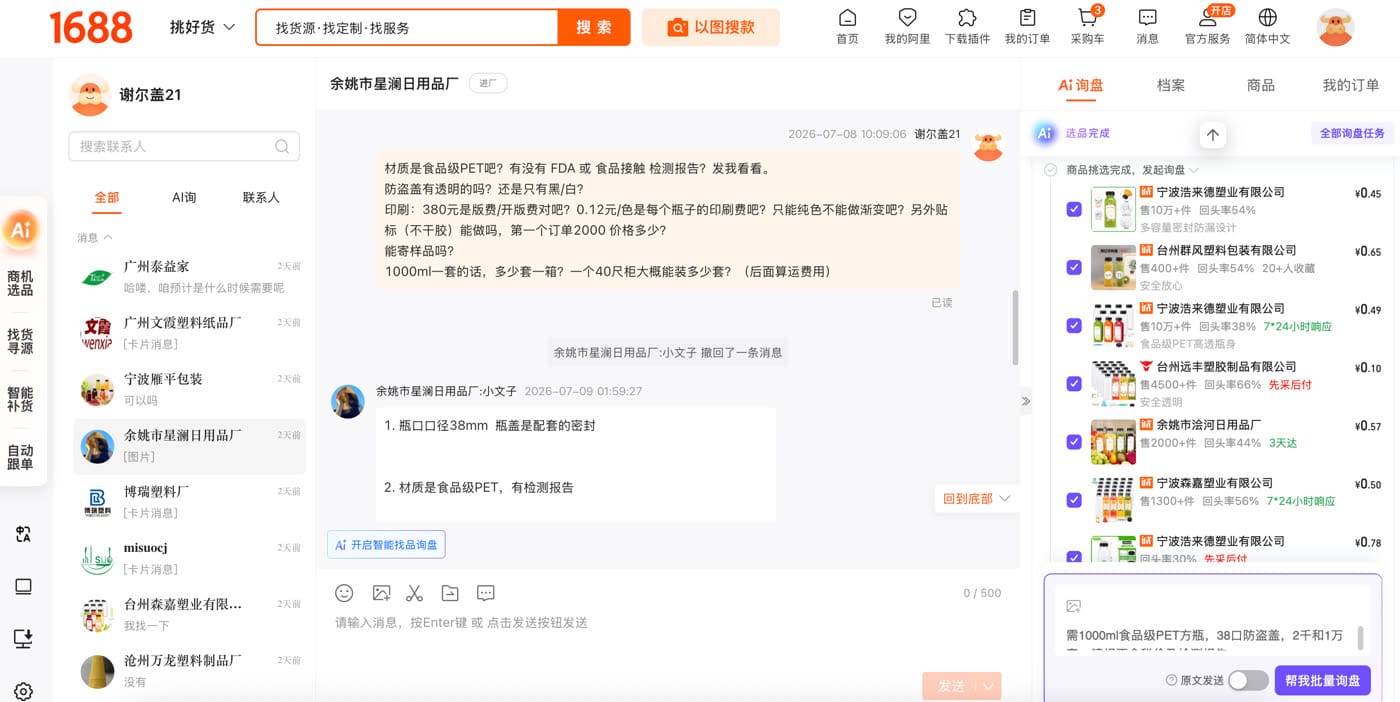
Task: Focus the 搜索联系人 input field
Action: [x=184, y=146]
